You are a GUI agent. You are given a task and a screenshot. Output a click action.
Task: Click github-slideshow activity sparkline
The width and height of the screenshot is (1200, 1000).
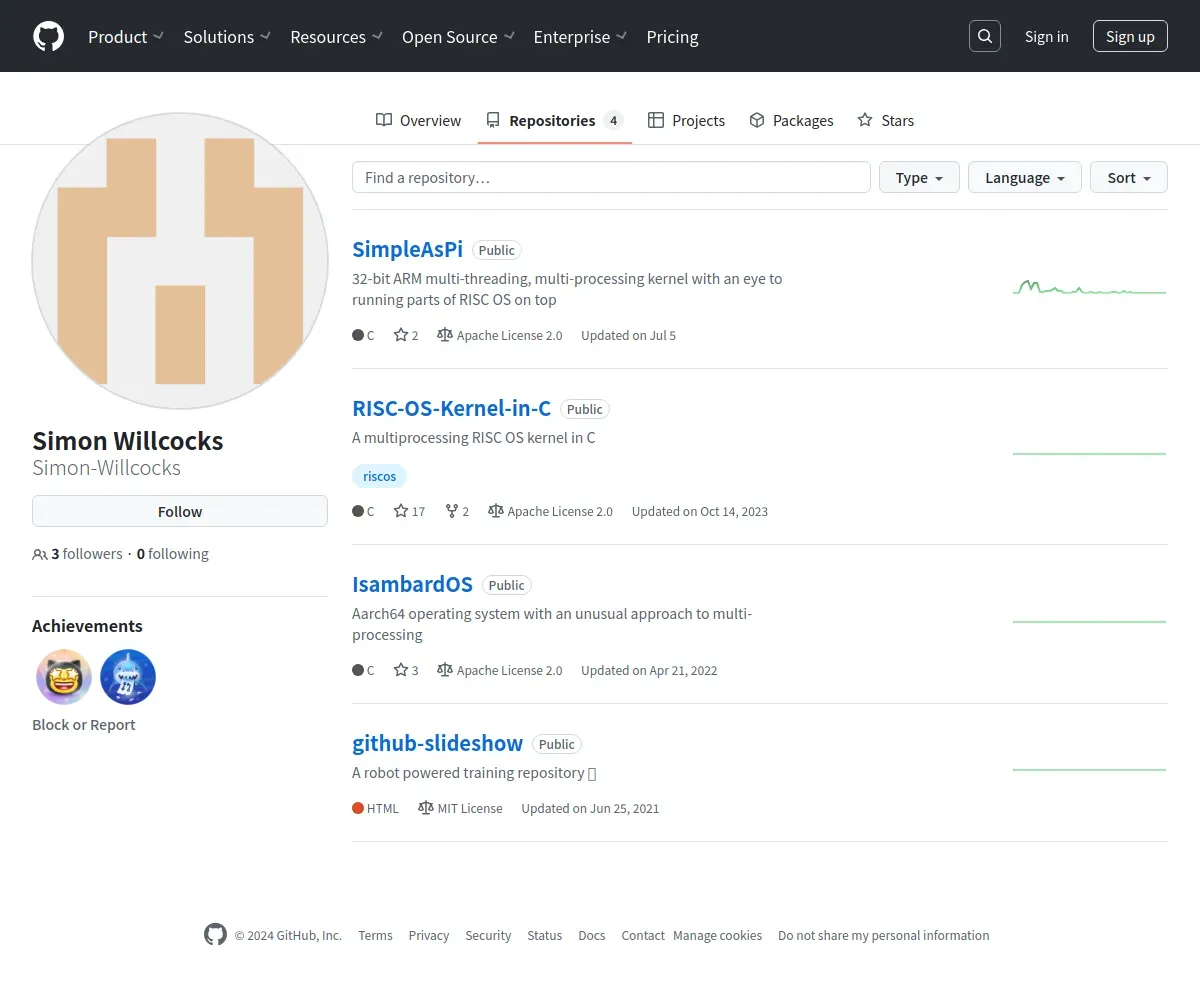tap(1090, 769)
